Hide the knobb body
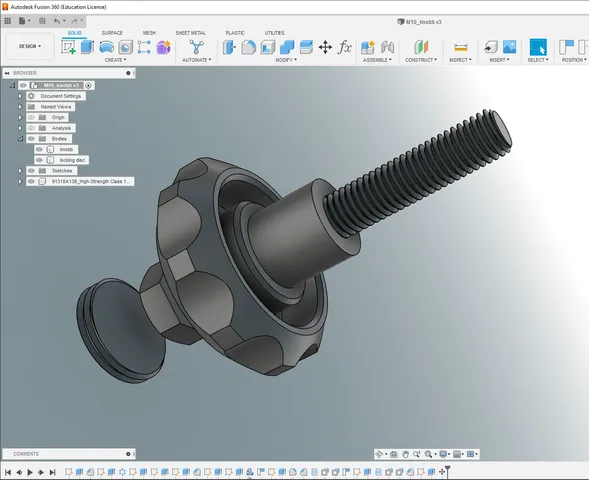The height and width of the screenshot is (480, 589). (39, 149)
